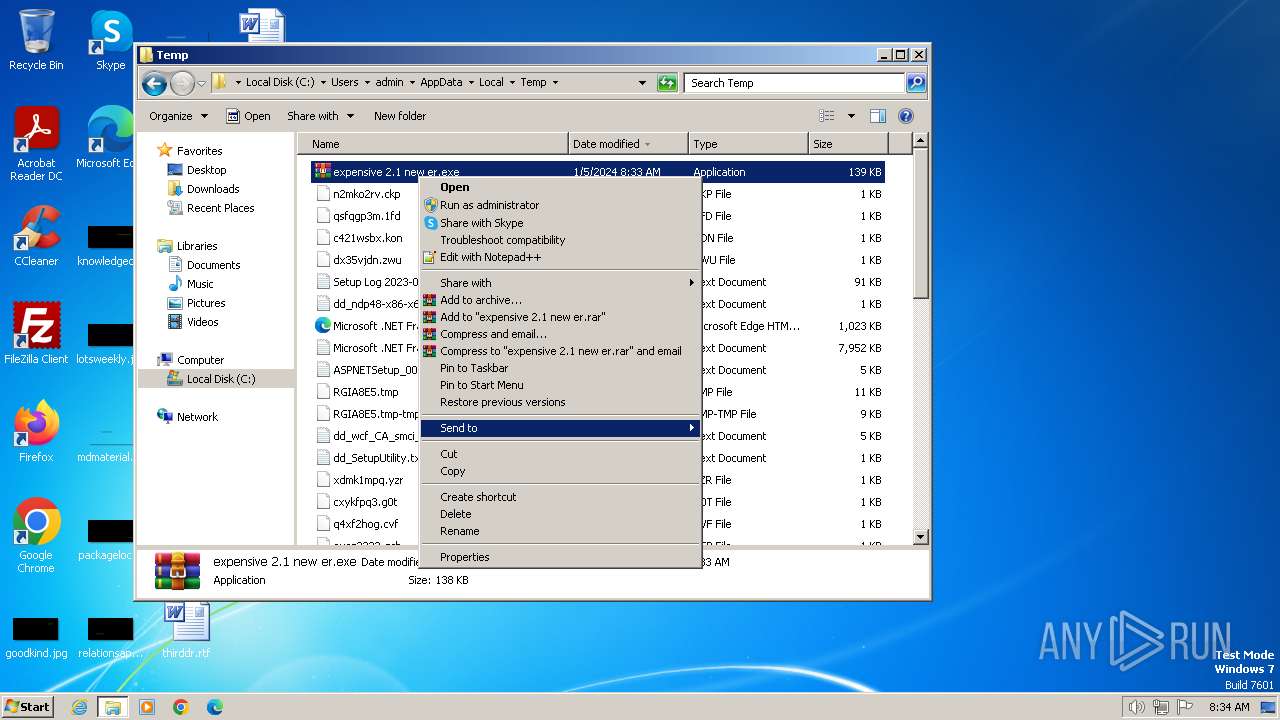Open Share with toolbar dropdown

(x=320, y=116)
